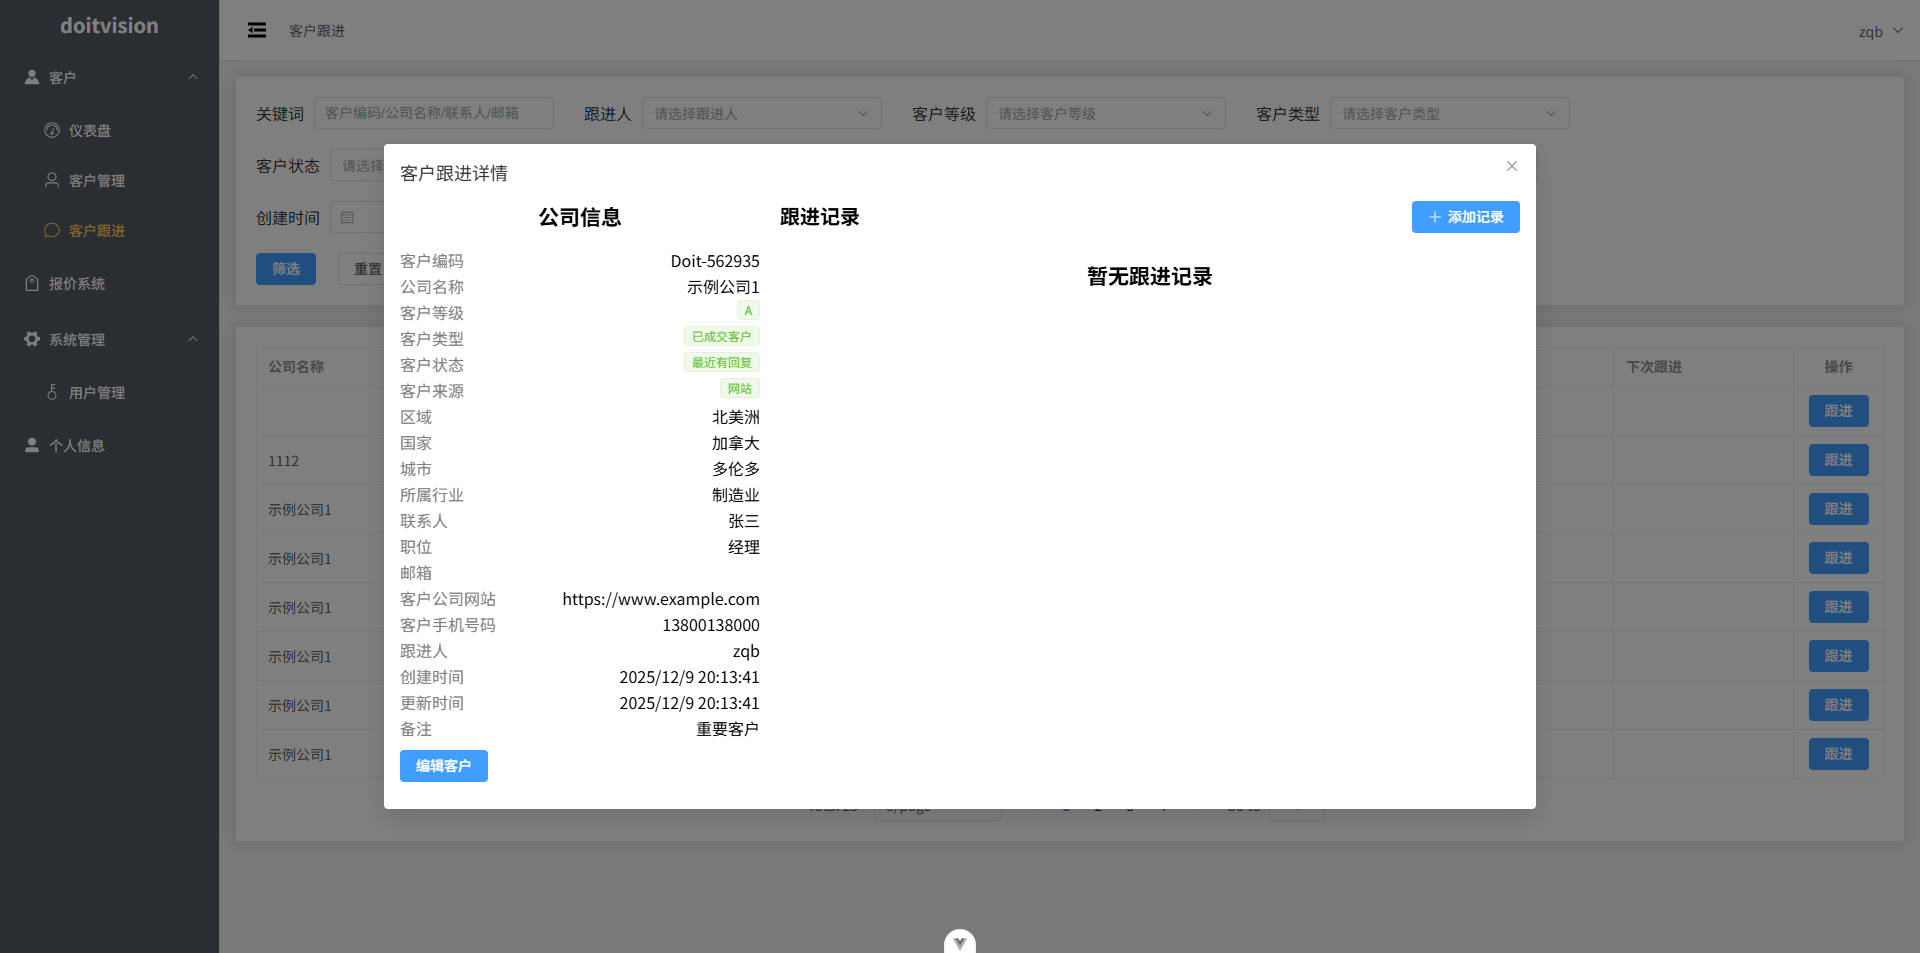Click the https://www.example.com website value
Viewport: 1920px width, 953px height.
tap(661, 599)
